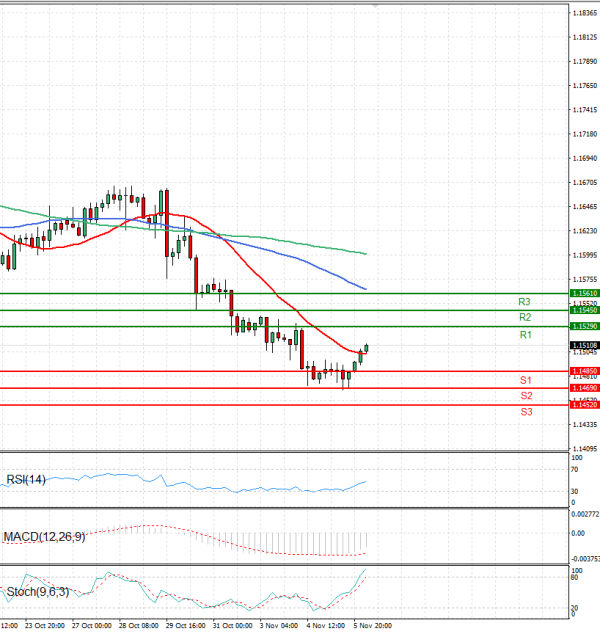This screenshot has height=634, width=600.
Task: Click the 27 Oct 00:00 time axis label
Action: click(x=91, y=625)
